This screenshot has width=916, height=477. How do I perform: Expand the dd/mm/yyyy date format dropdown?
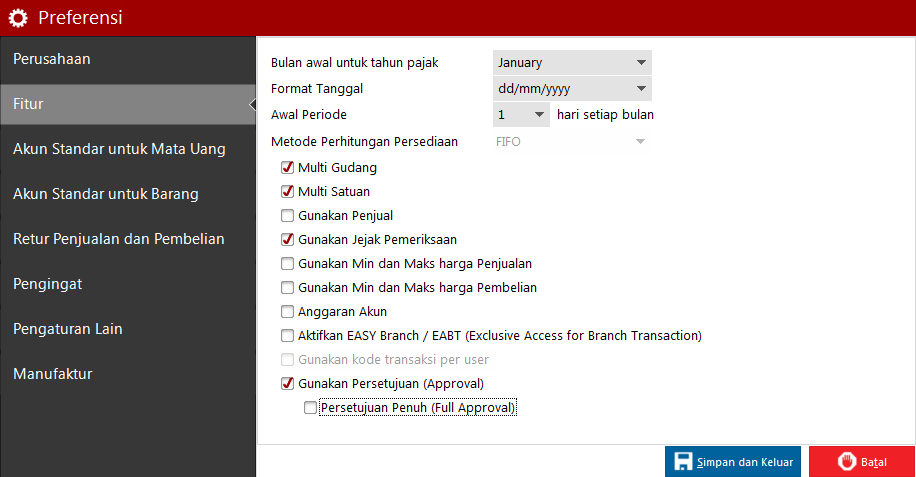(572, 89)
